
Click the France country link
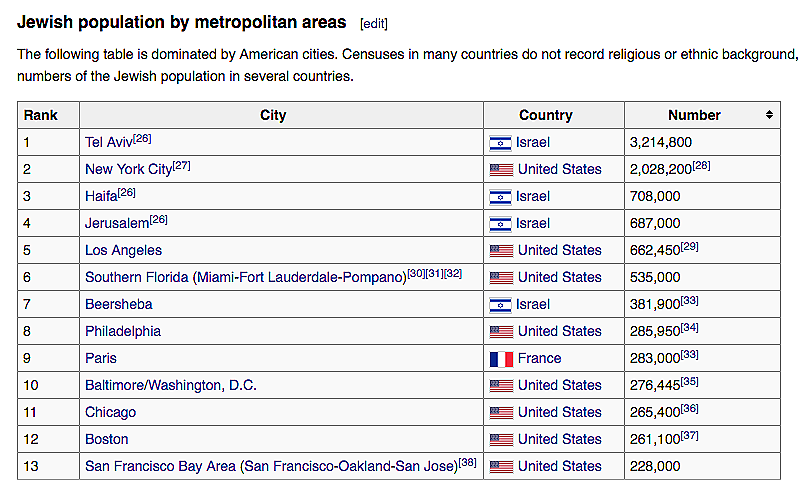pyautogui.click(x=539, y=359)
